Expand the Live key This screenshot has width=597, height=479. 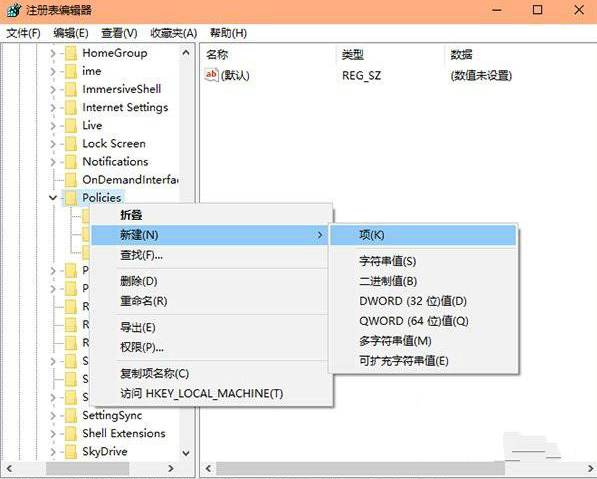tap(53, 126)
